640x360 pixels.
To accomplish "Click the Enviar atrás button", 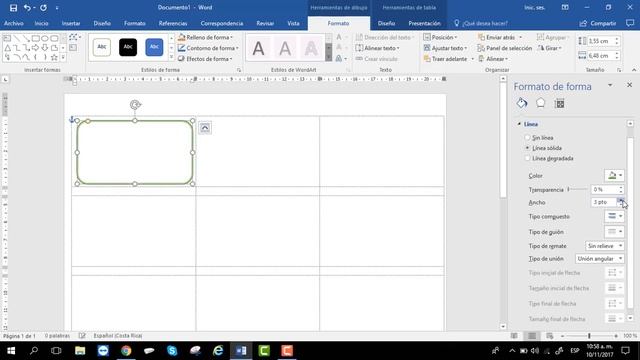I will tap(500, 37).
